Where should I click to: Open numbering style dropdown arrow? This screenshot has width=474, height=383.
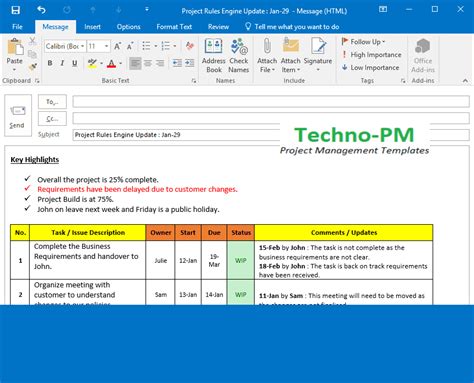175,46
